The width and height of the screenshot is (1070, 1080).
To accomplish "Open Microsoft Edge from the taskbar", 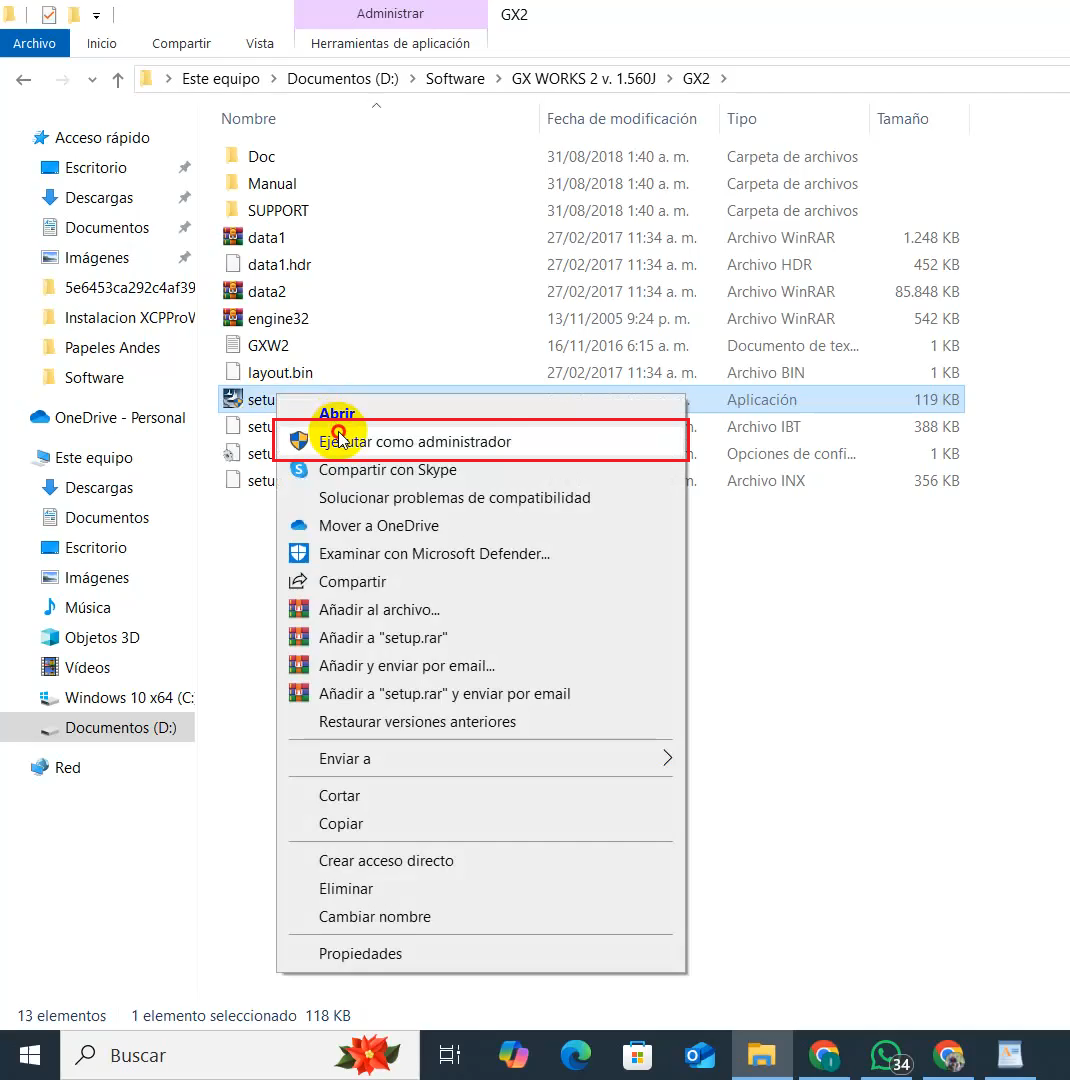I will (576, 1055).
